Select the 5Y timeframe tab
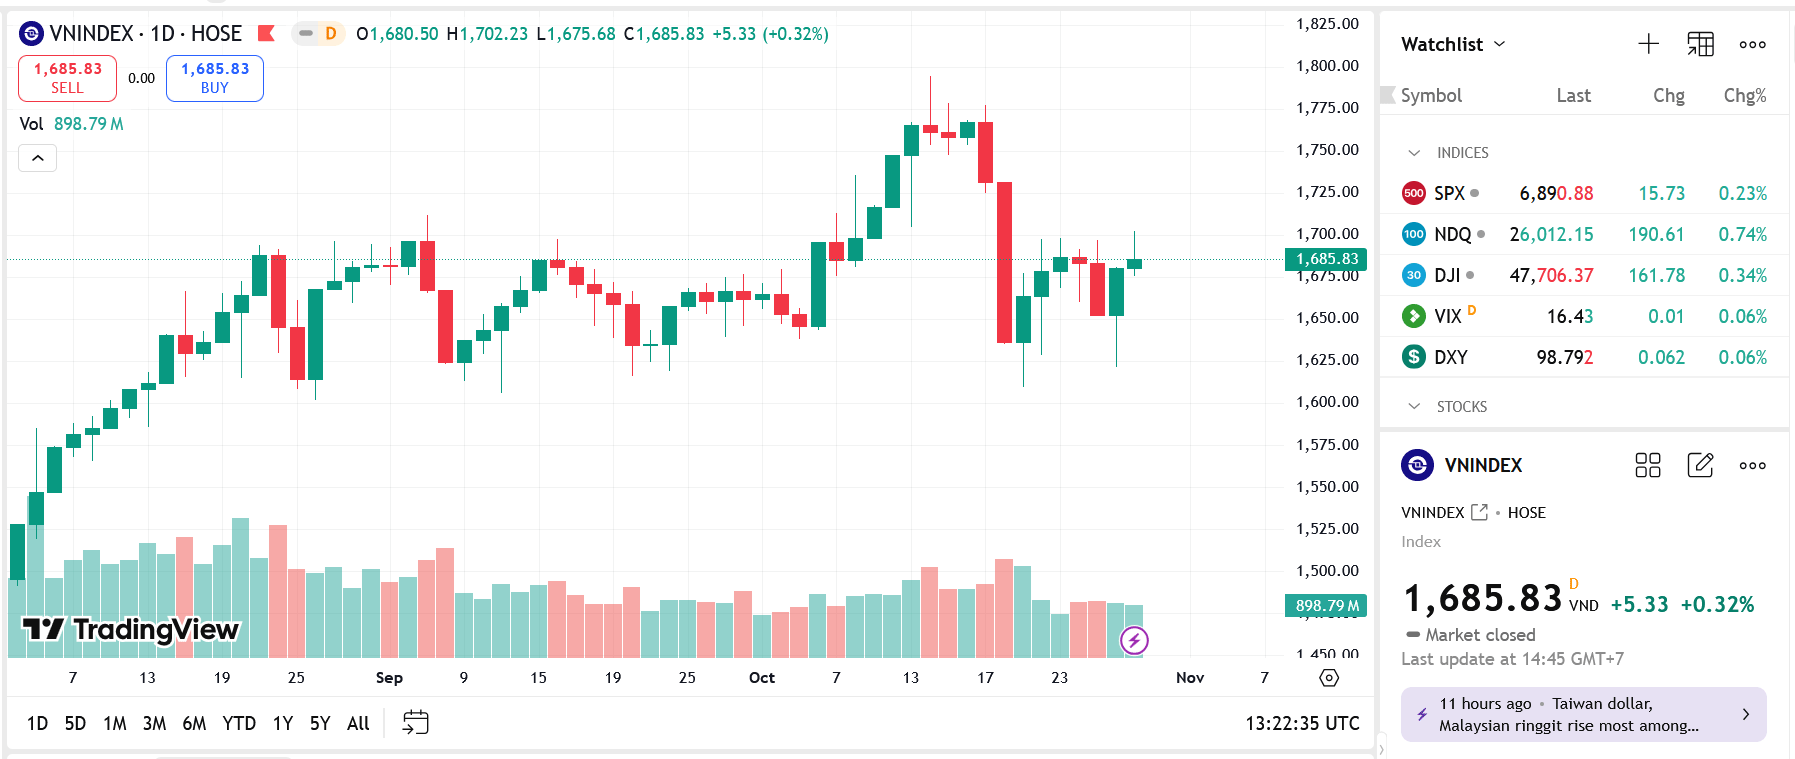Image resolution: width=1795 pixels, height=759 pixels. pos(319,722)
